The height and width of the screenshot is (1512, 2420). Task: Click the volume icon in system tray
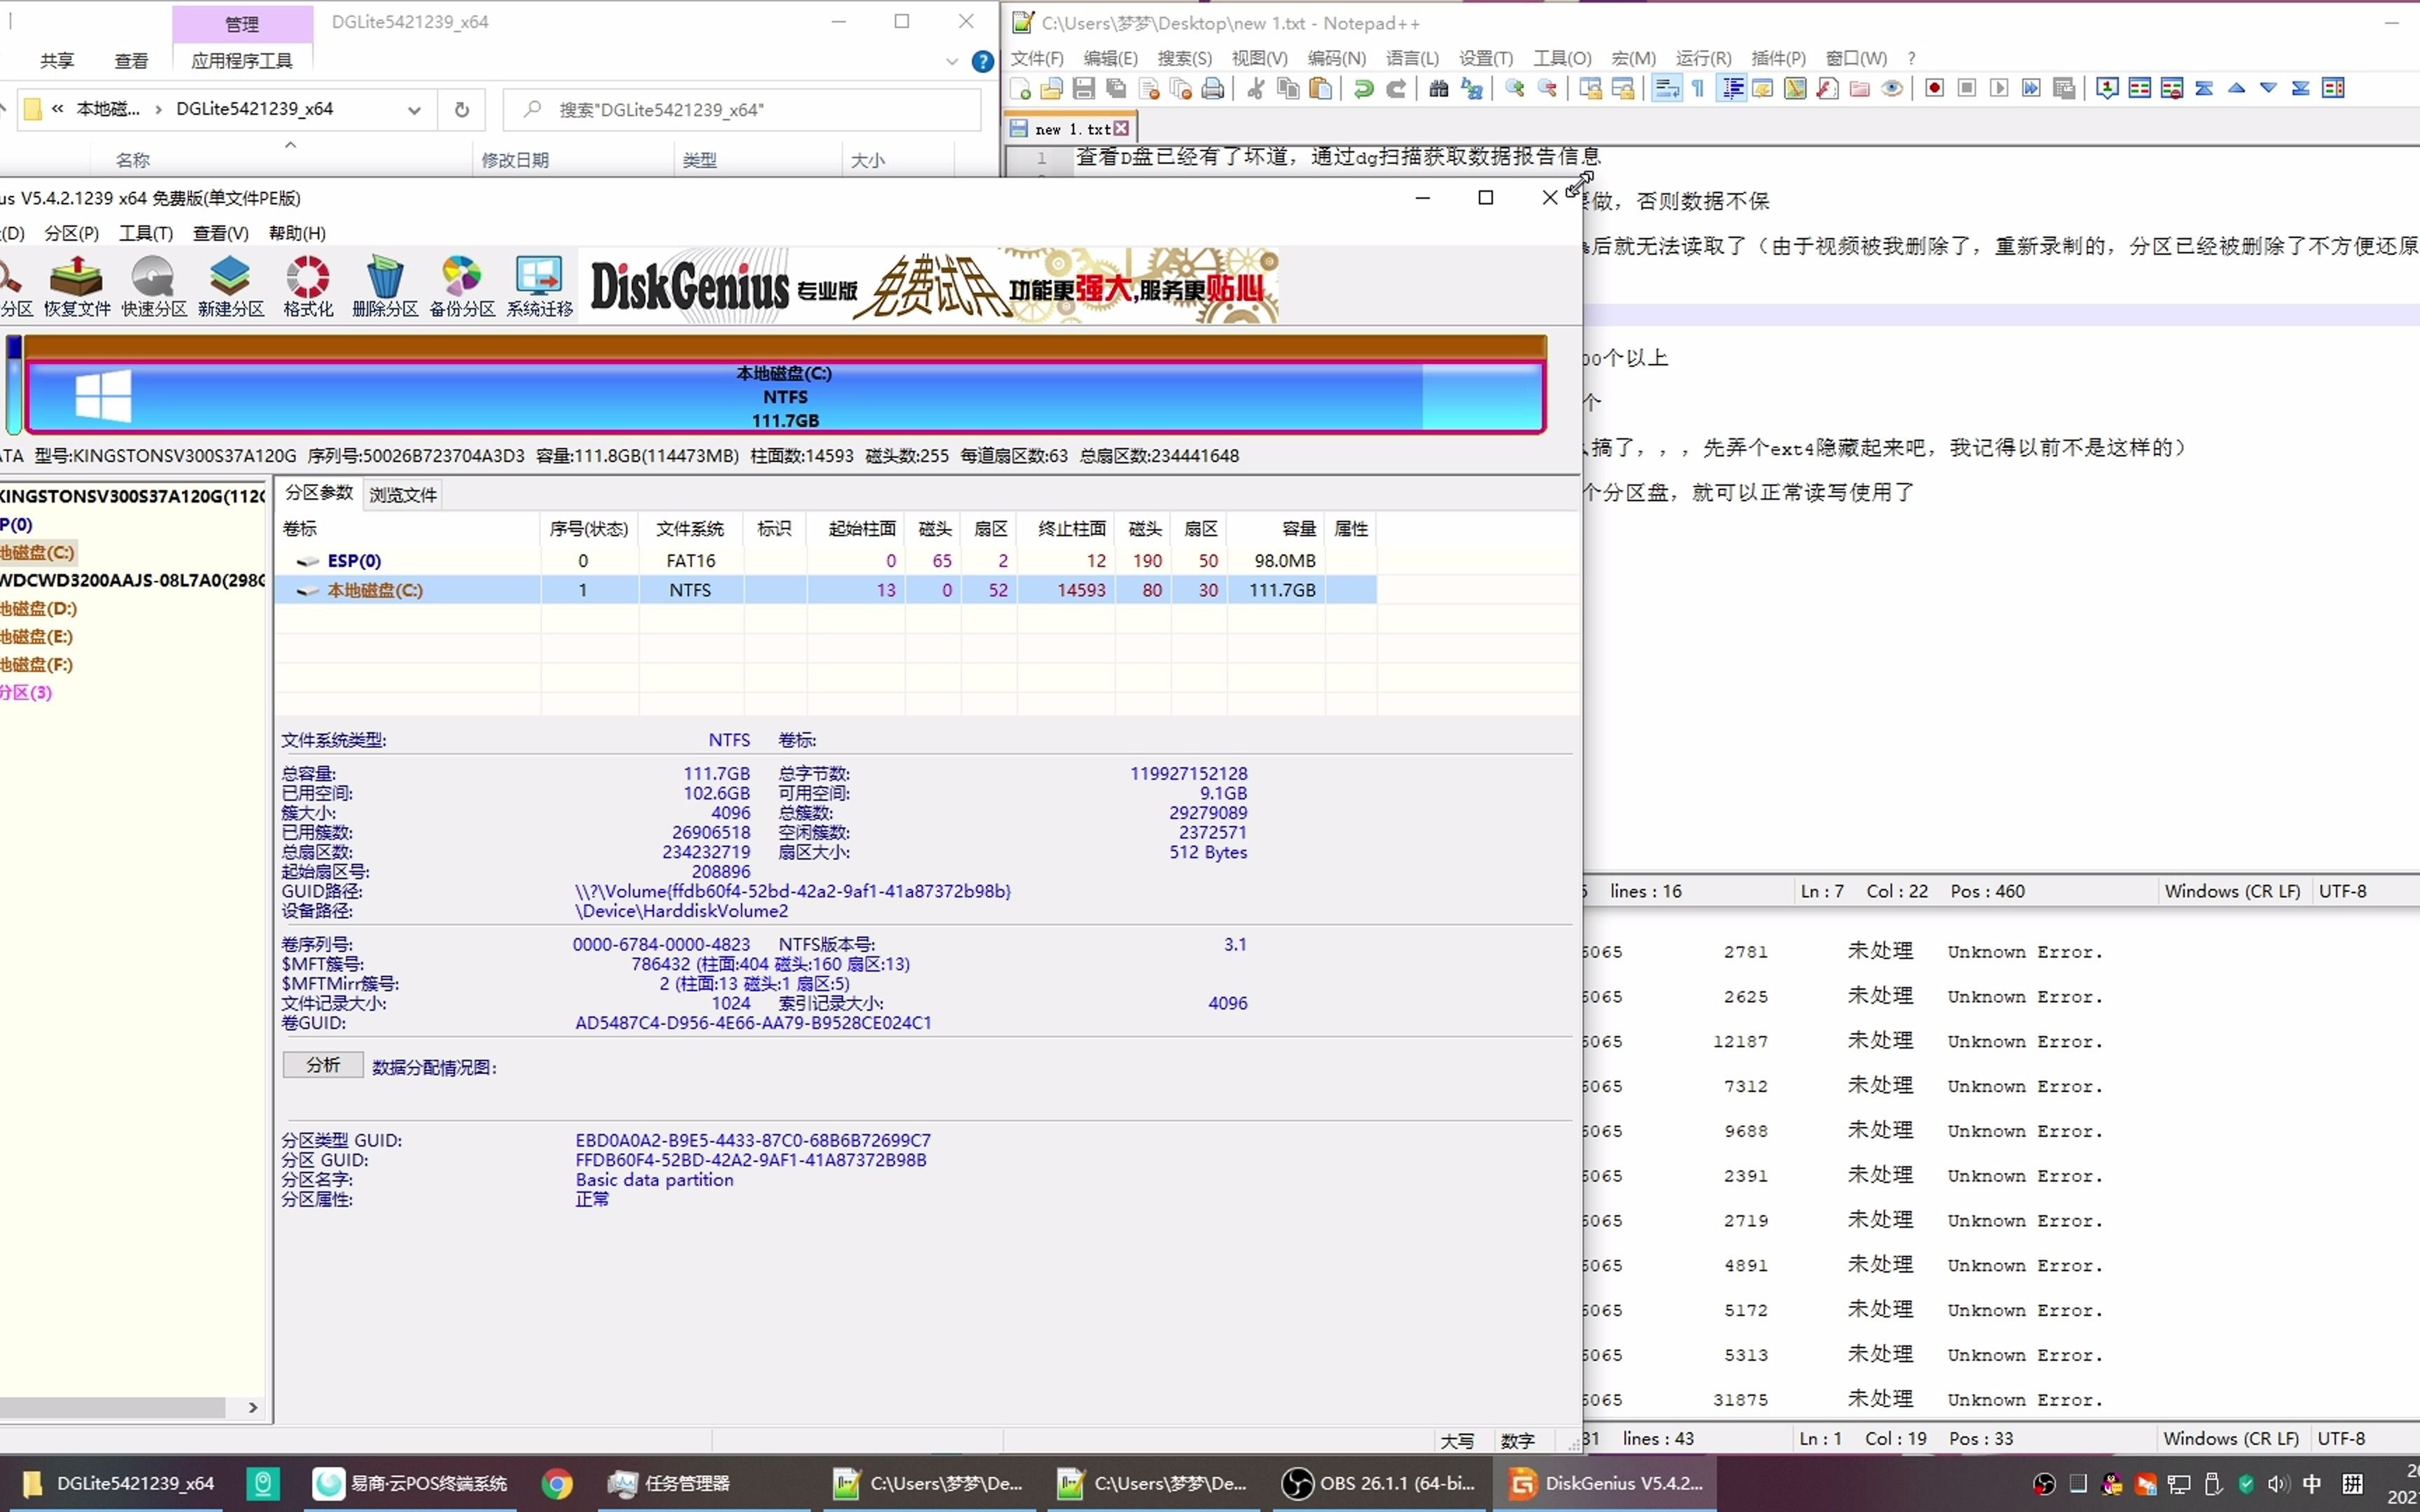coord(2277,1483)
